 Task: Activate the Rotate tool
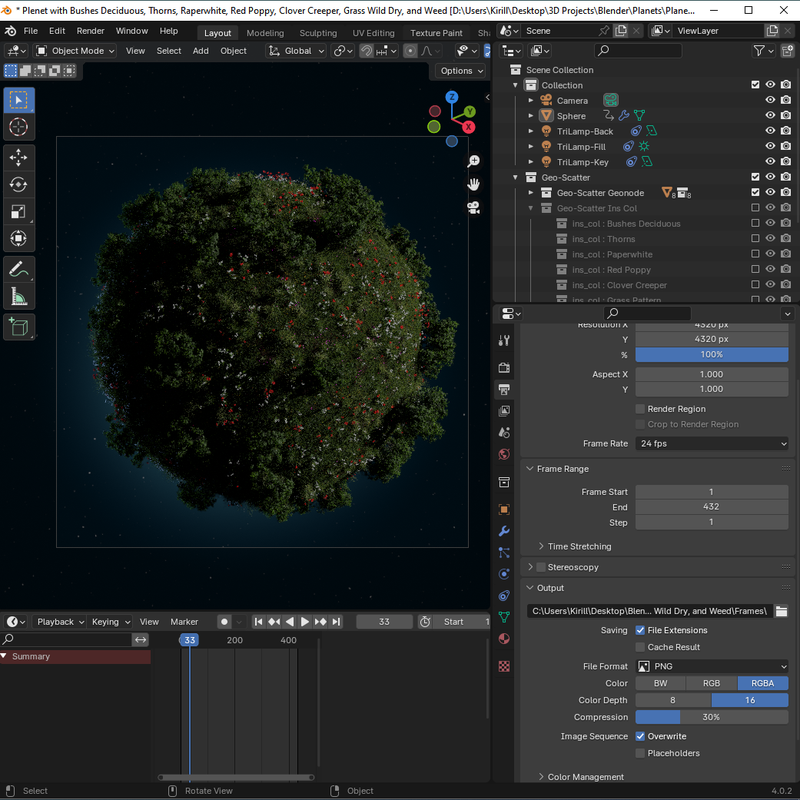pos(19,184)
